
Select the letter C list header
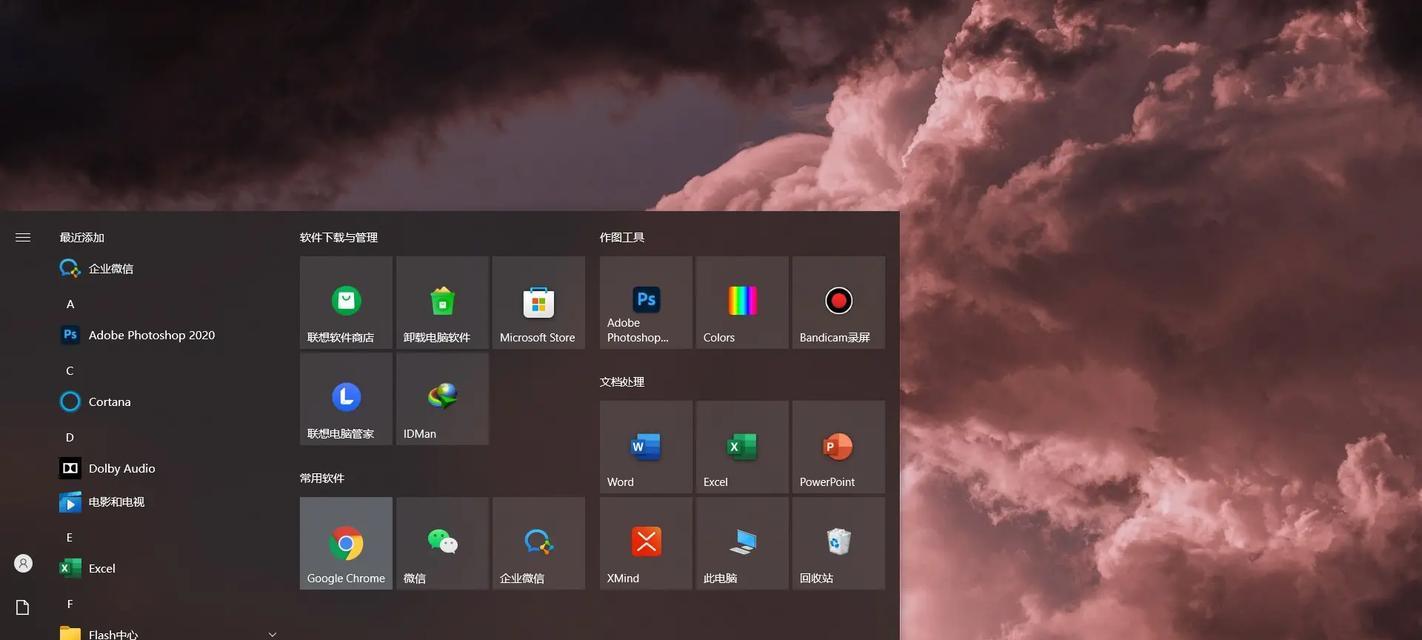pos(70,371)
